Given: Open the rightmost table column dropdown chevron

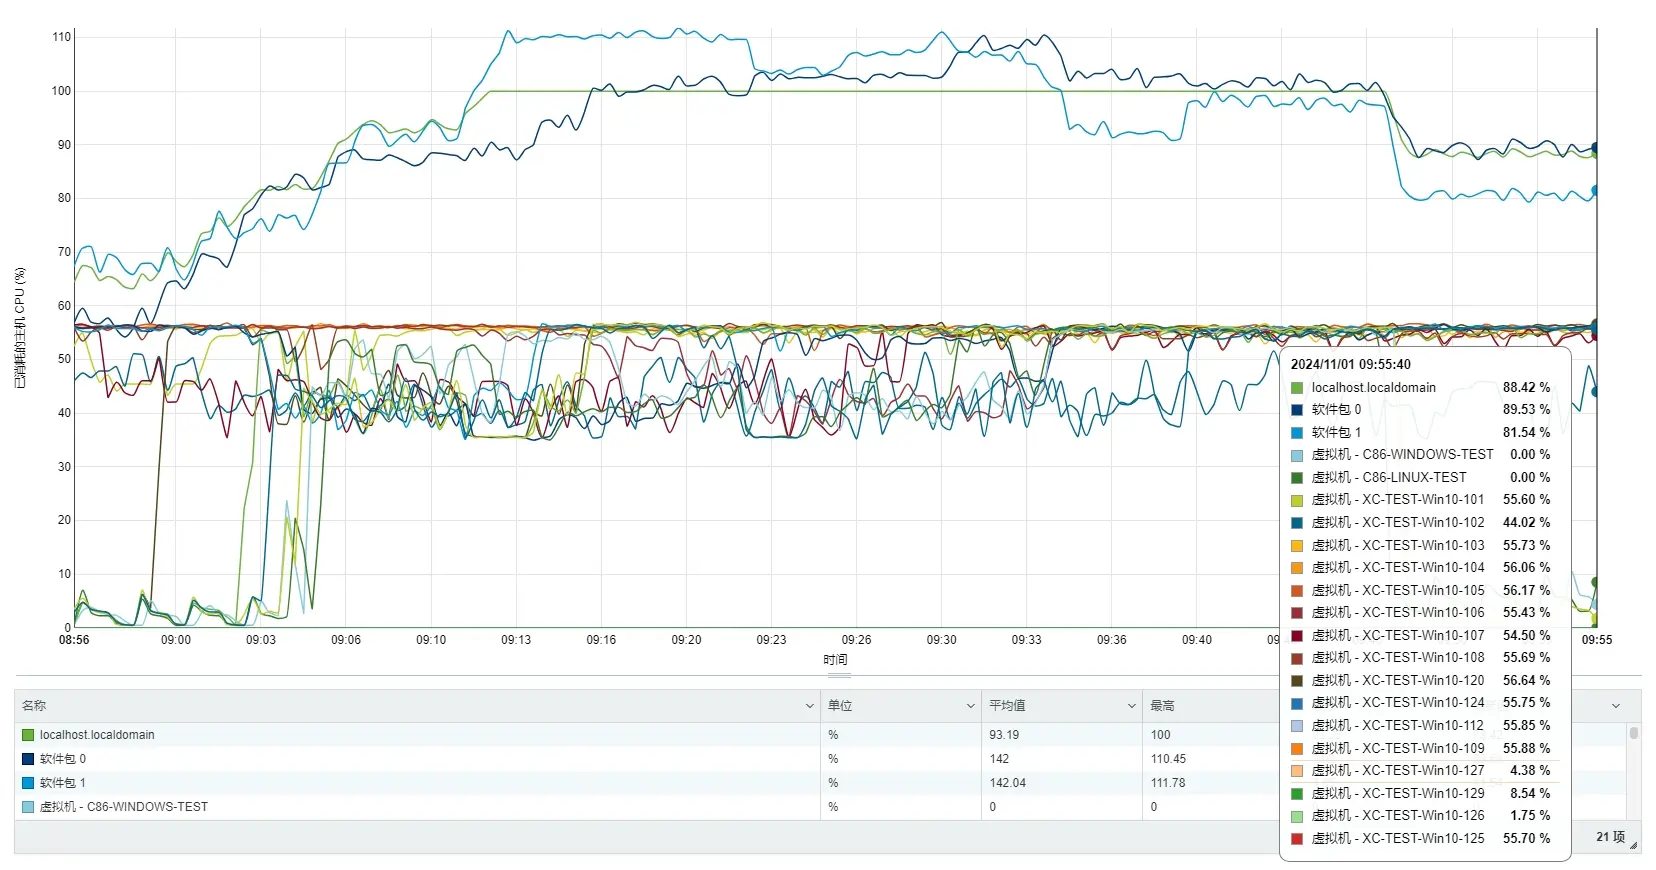Looking at the screenshot, I should (x=1615, y=706).
